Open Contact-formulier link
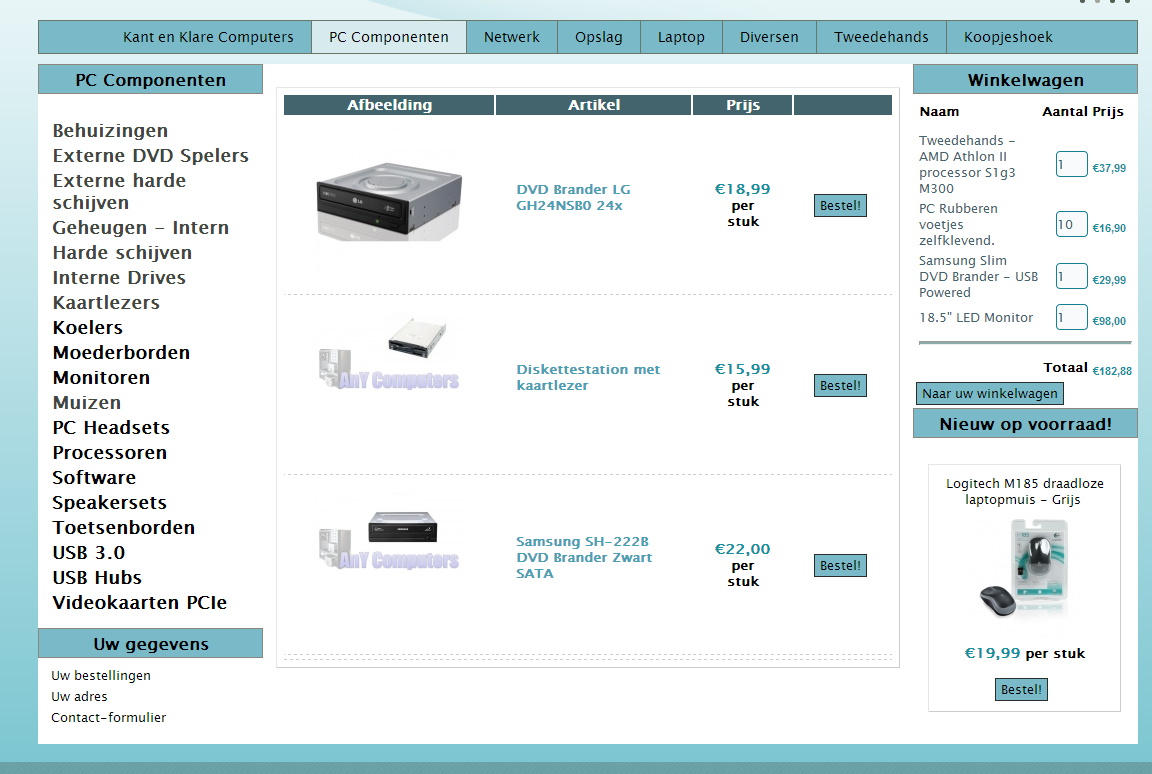 [109, 717]
